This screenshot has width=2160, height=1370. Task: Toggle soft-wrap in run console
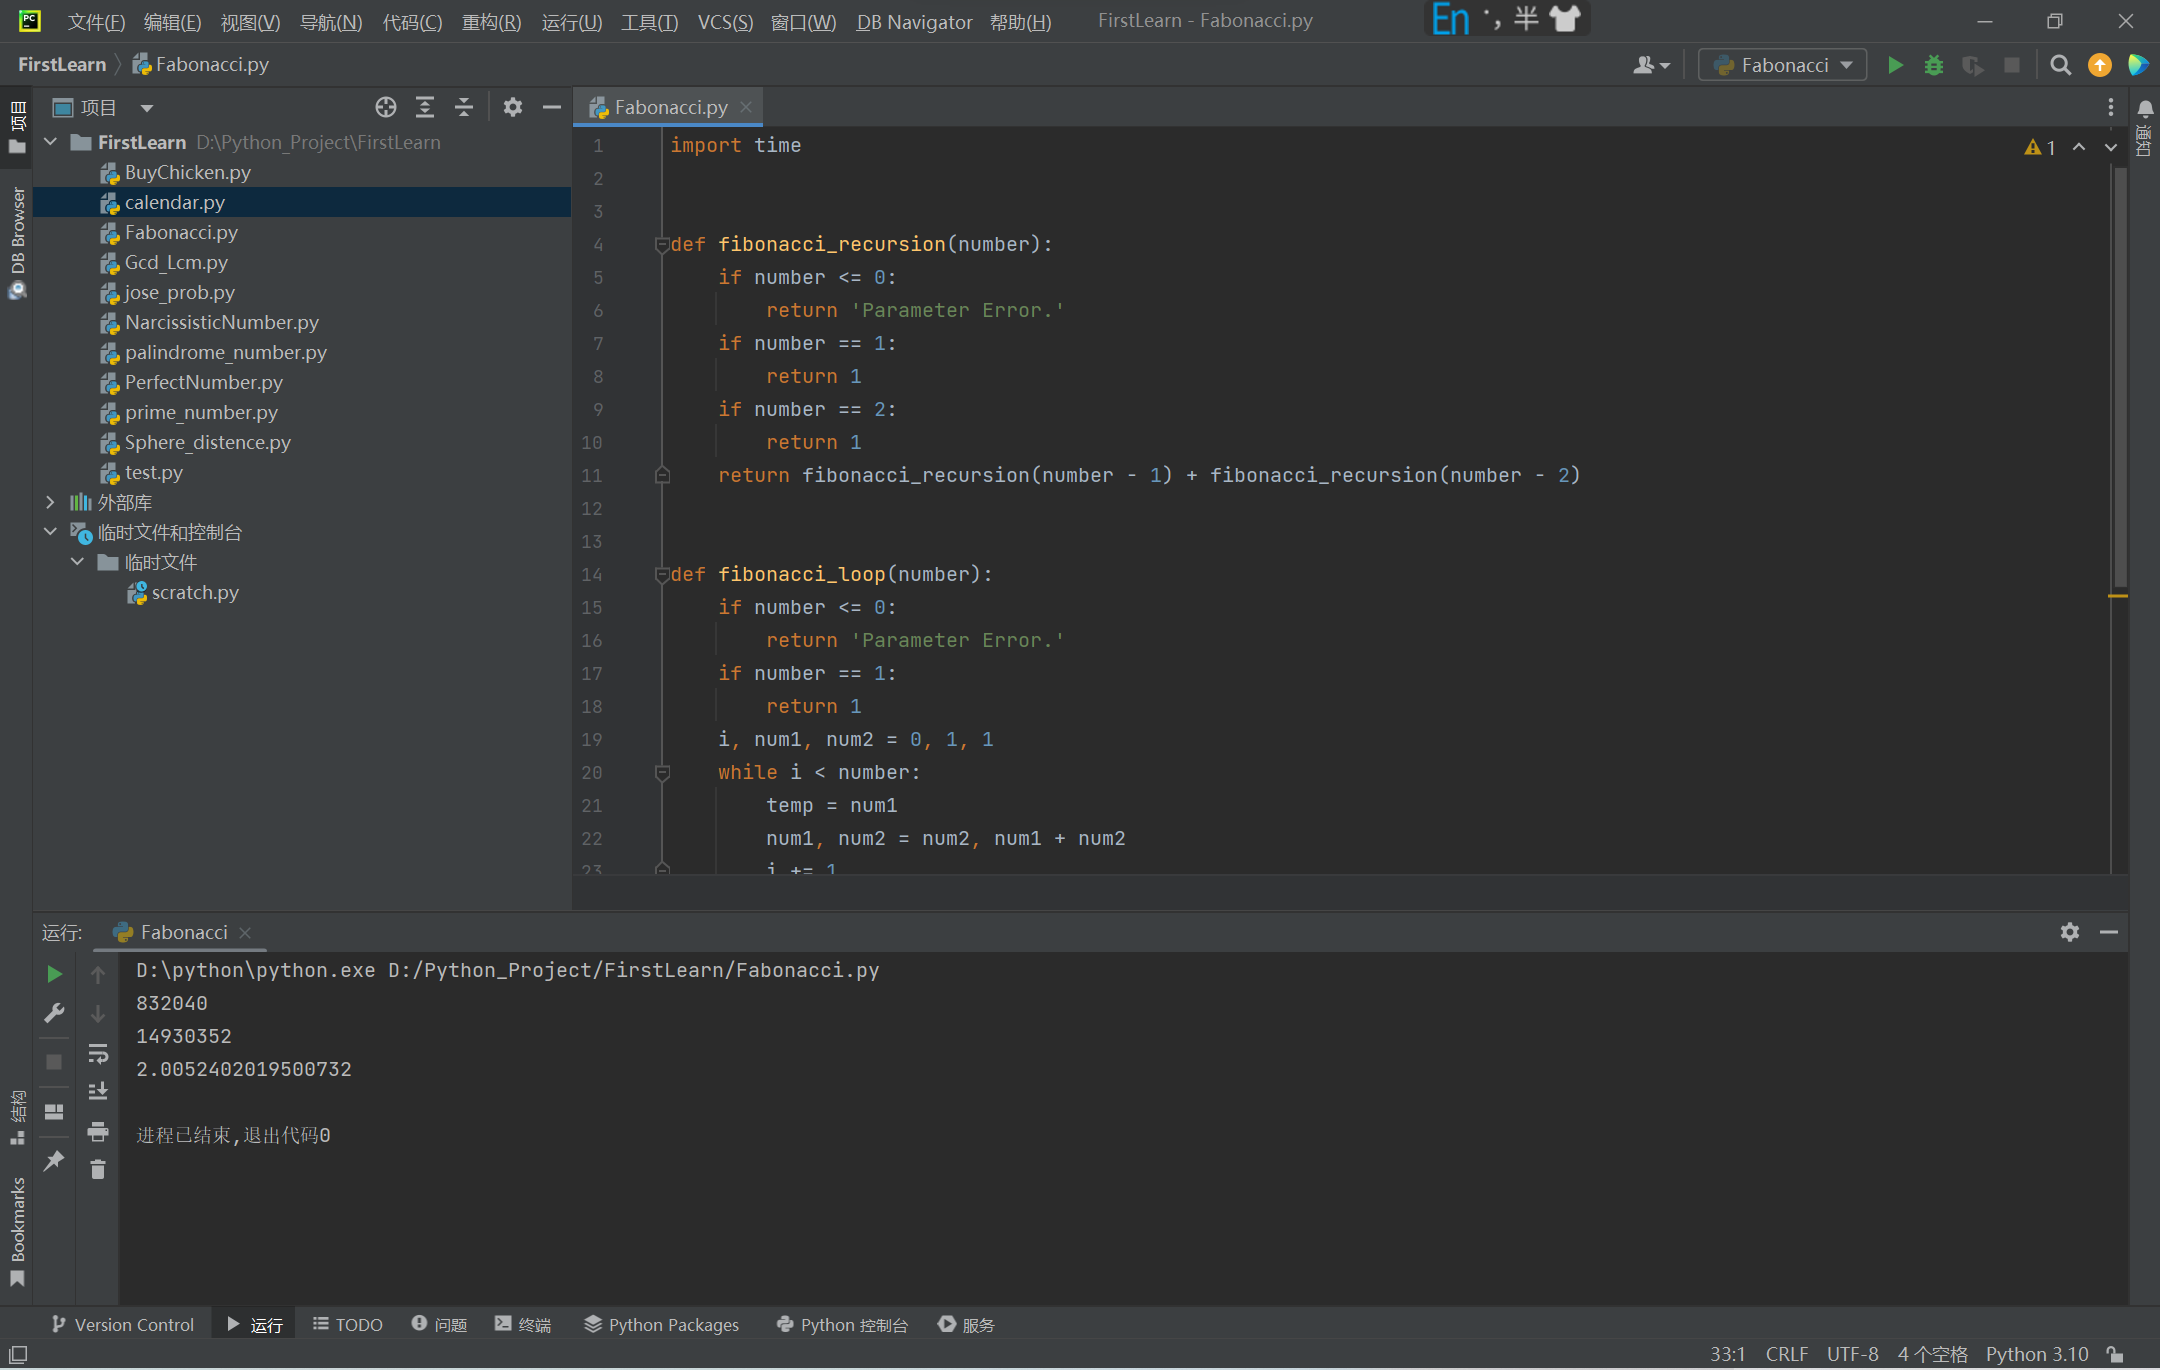pyautogui.click(x=98, y=1053)
